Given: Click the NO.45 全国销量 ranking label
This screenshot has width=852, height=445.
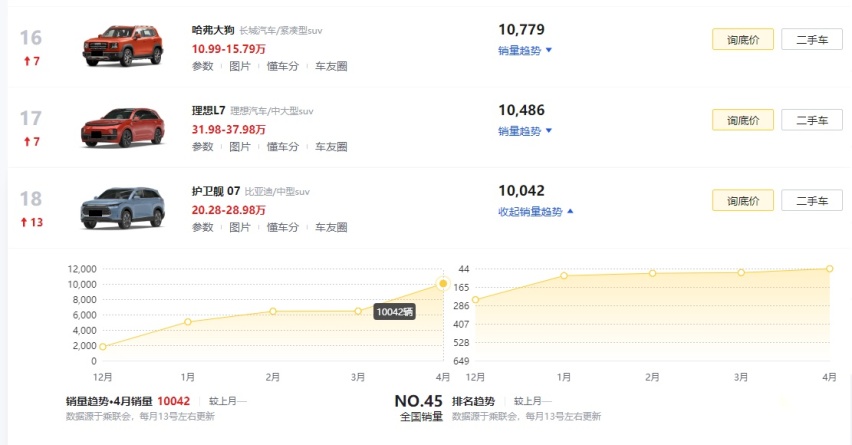Looking at the screenshot, I should coord(419,408).
